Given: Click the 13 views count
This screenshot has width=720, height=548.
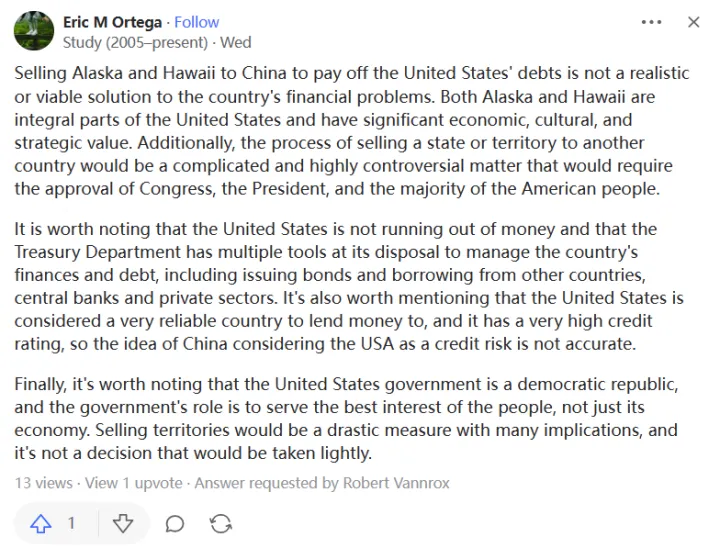Looking at the screenshot, I should click(43, 483).
